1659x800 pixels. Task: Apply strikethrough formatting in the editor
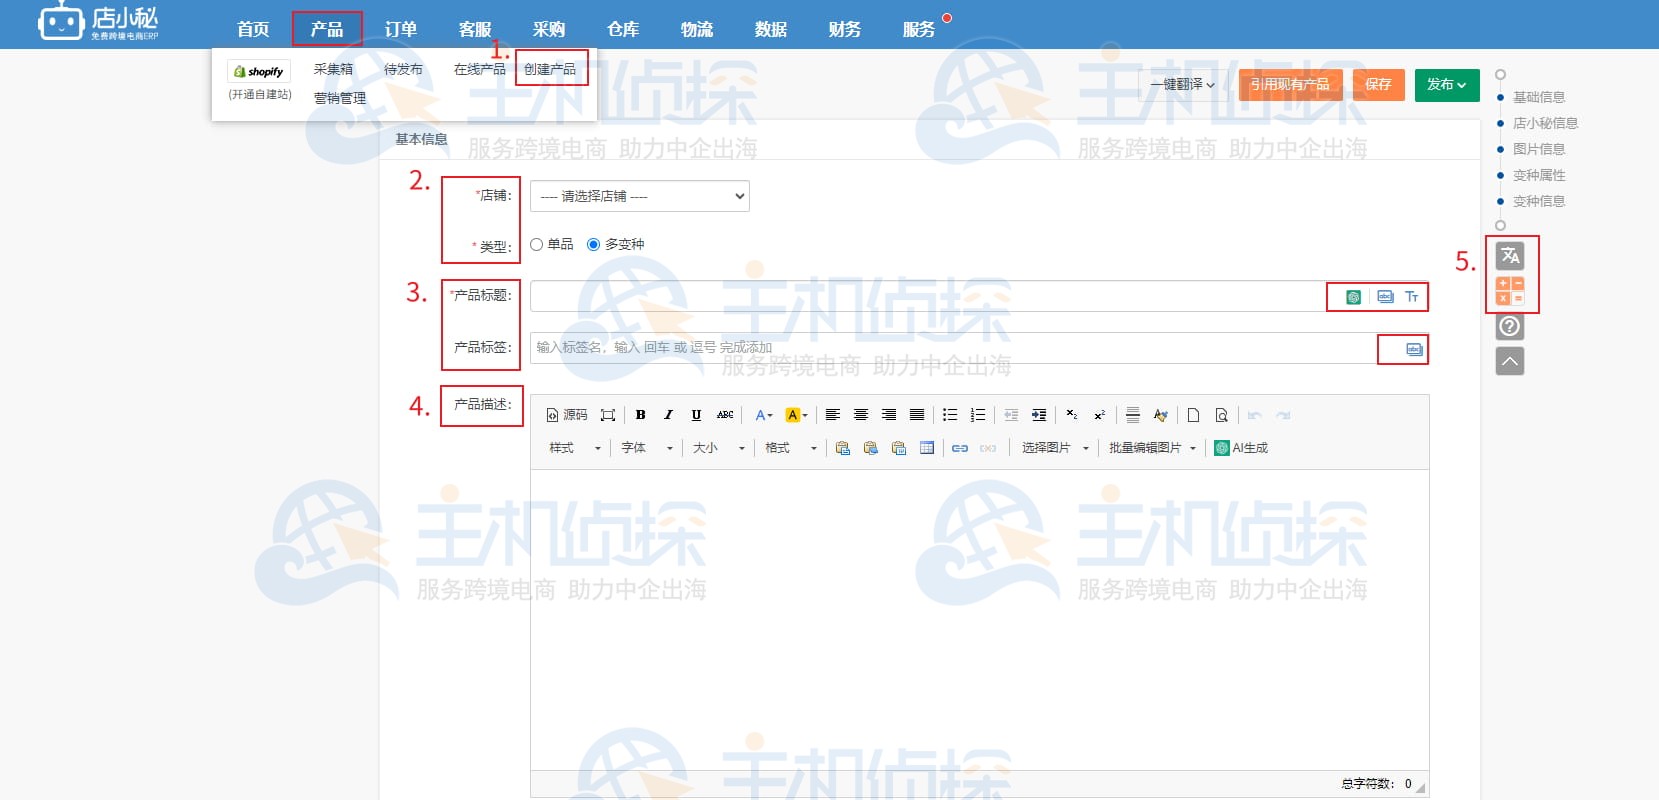(x=725, y=415)
